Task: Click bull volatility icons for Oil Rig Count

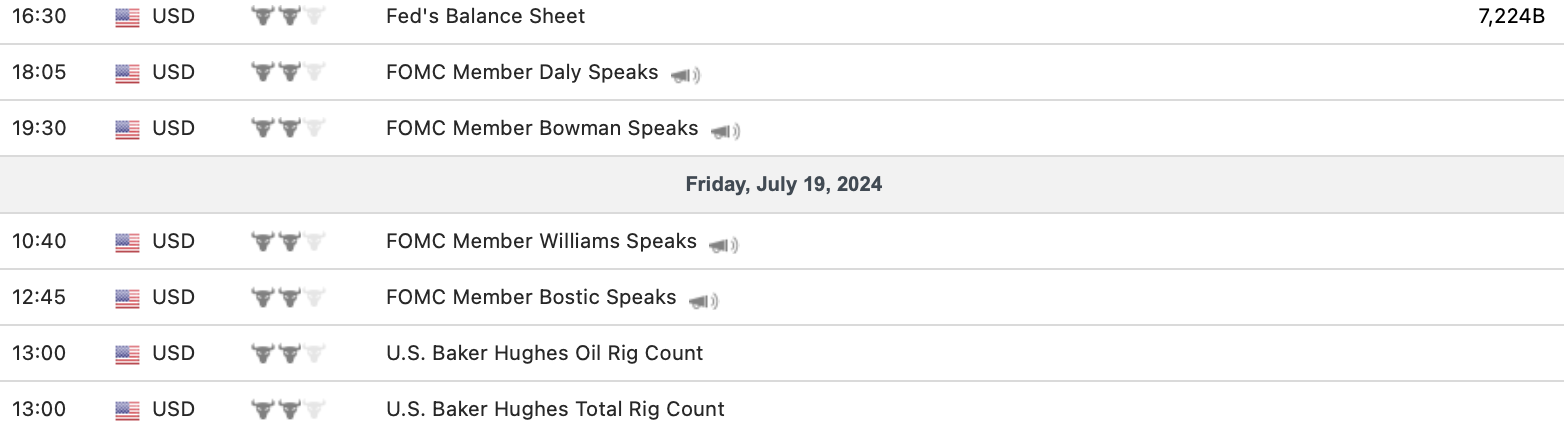Action: [x=289, y=354]
